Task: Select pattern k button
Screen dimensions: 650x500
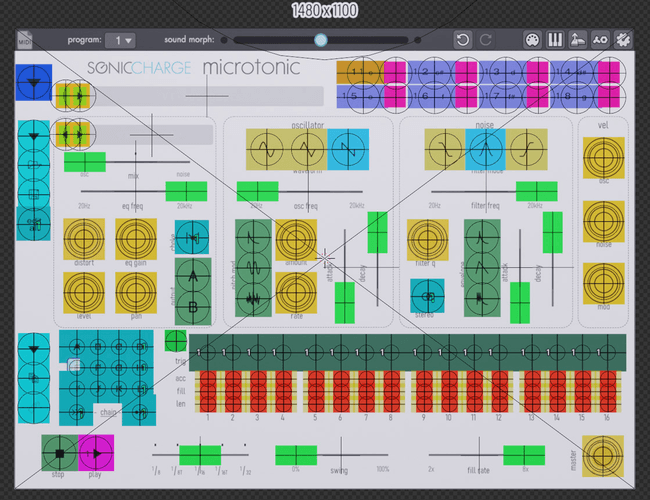Action: pos(119,389)
